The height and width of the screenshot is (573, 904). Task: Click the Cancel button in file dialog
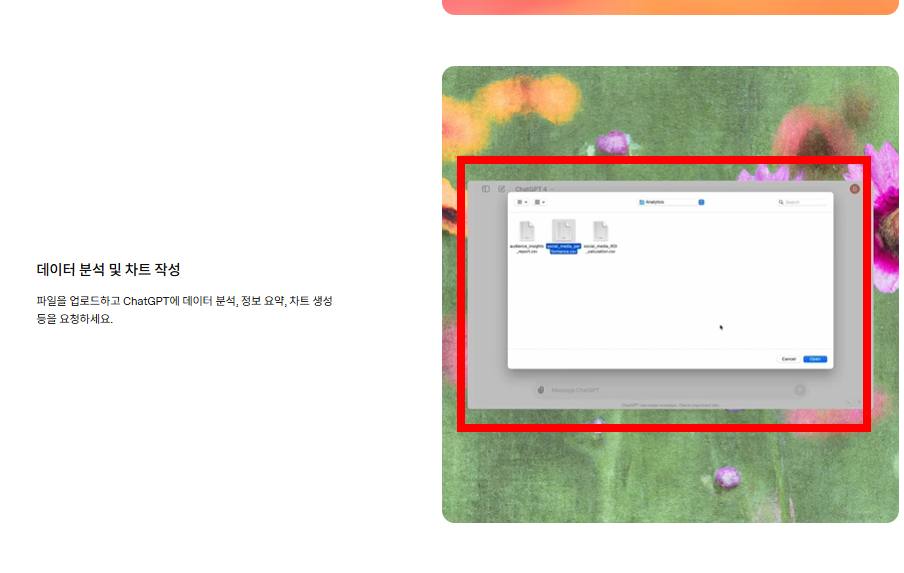click(788, 359)
